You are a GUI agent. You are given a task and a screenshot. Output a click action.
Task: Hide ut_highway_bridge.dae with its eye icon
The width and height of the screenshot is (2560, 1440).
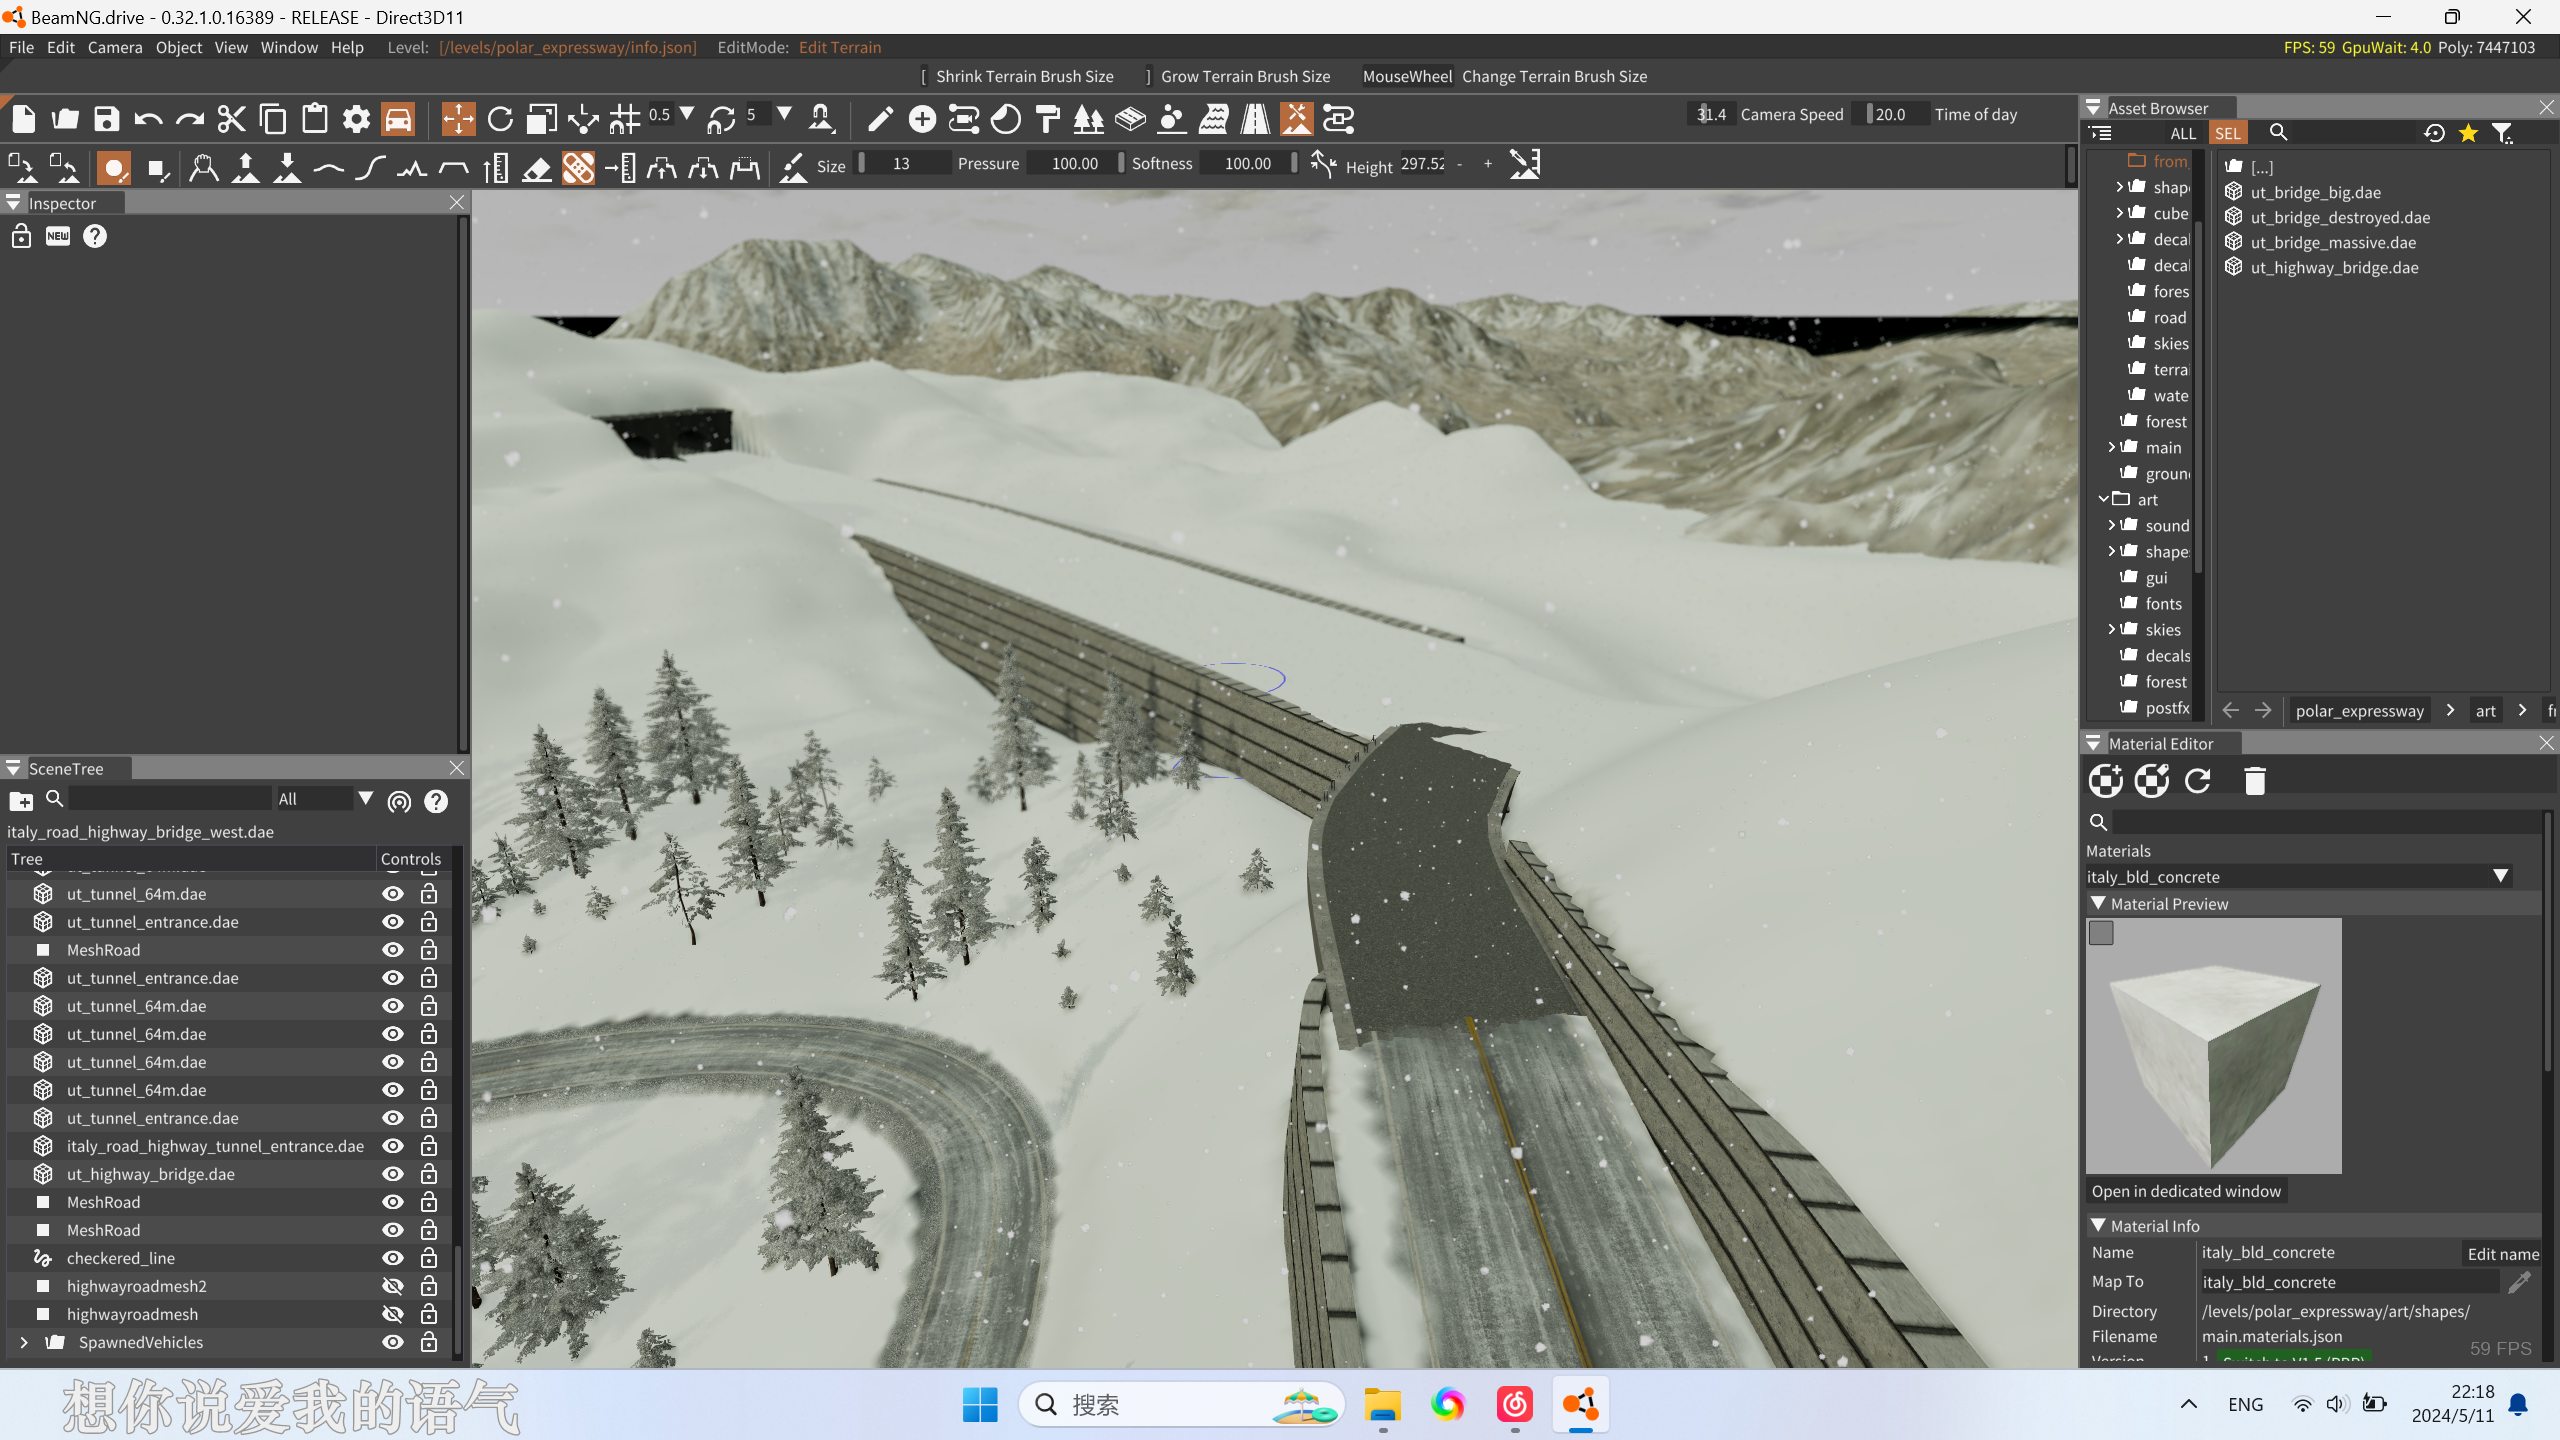click(x=393, y=1174)
